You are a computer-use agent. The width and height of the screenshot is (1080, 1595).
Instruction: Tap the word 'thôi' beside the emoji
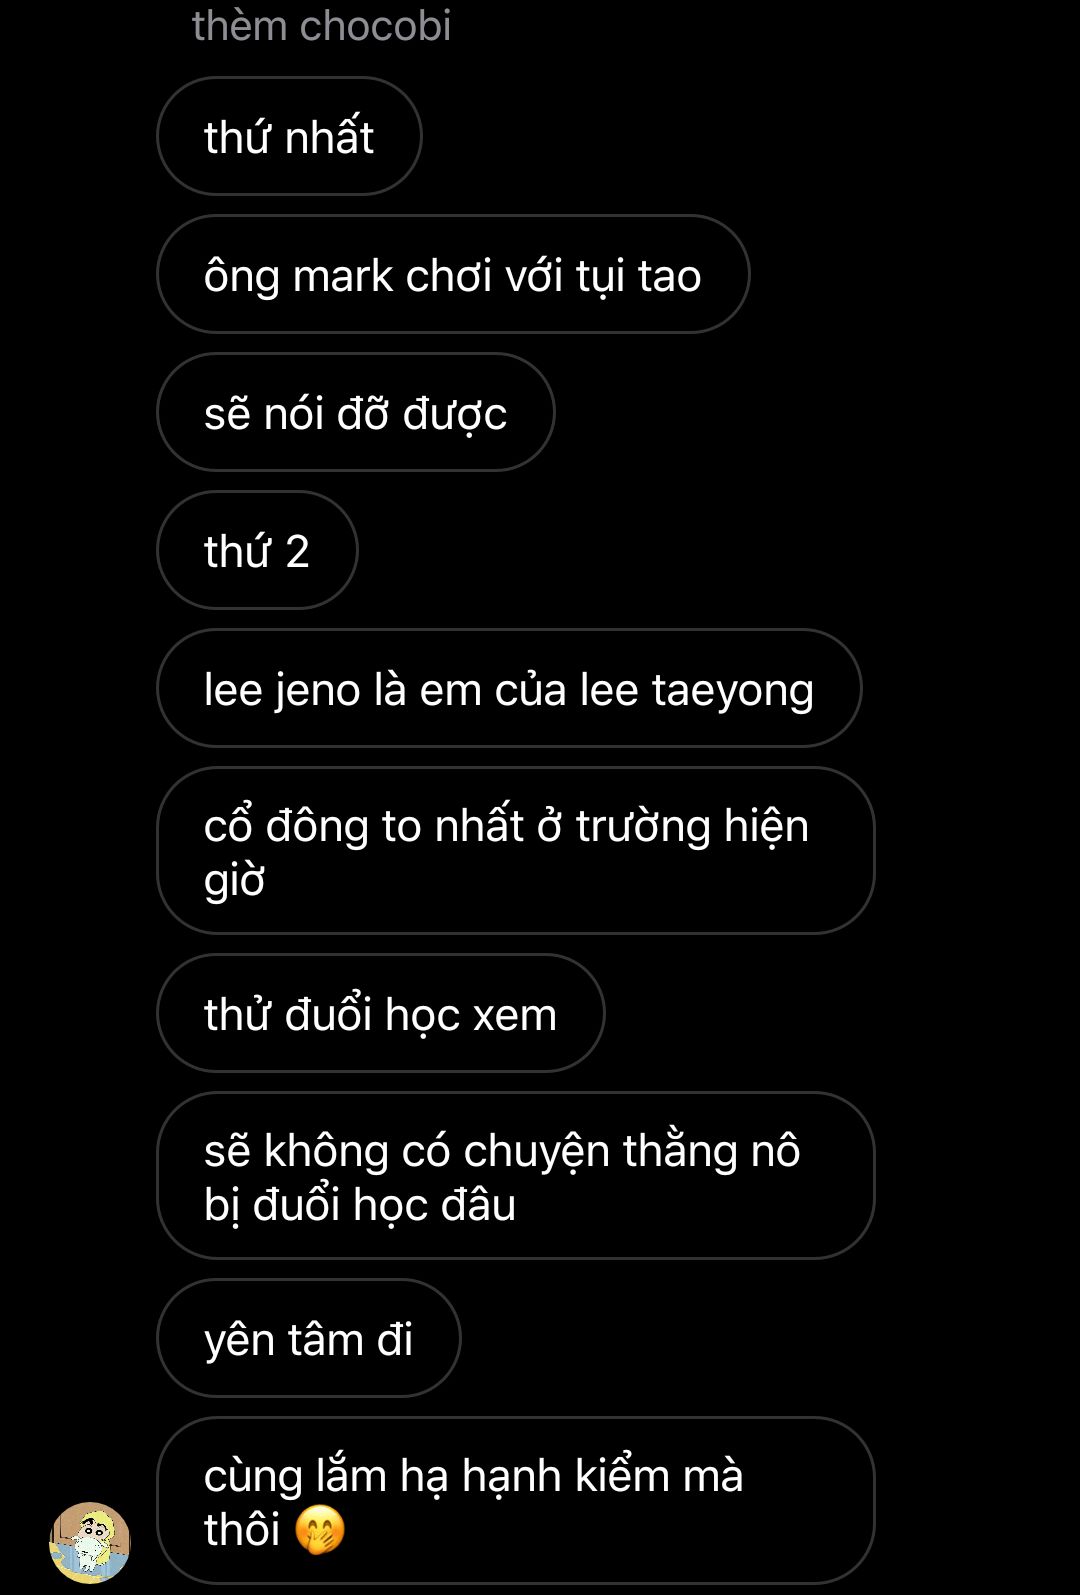242,1530
